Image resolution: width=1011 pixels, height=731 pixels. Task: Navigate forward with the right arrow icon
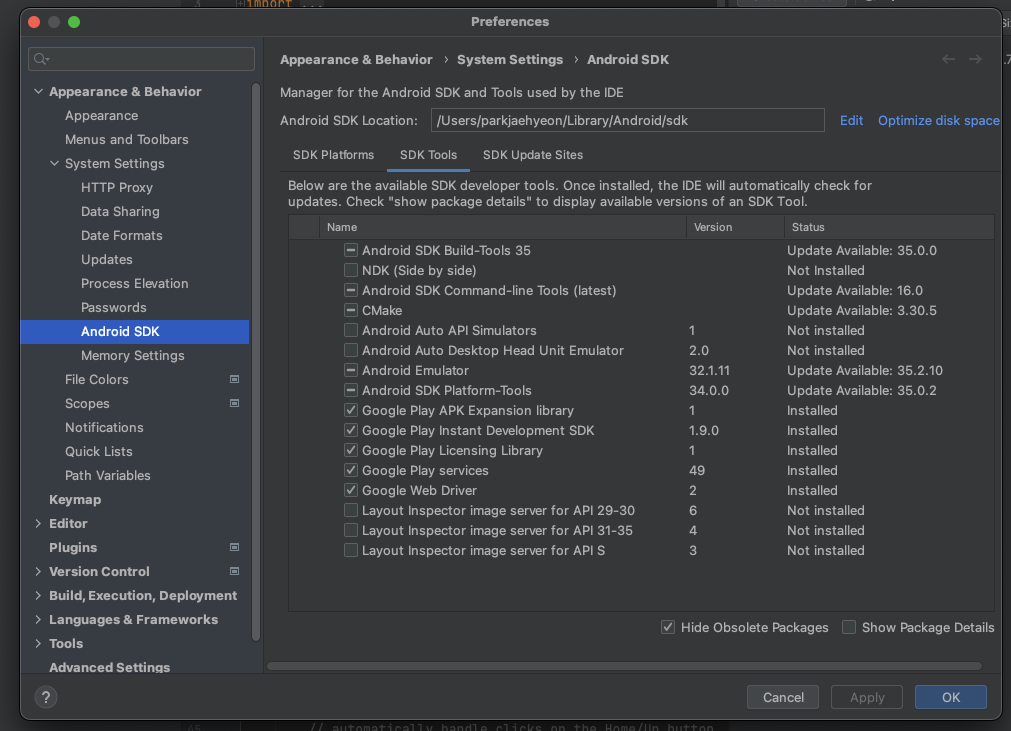[x=975, y=60]
